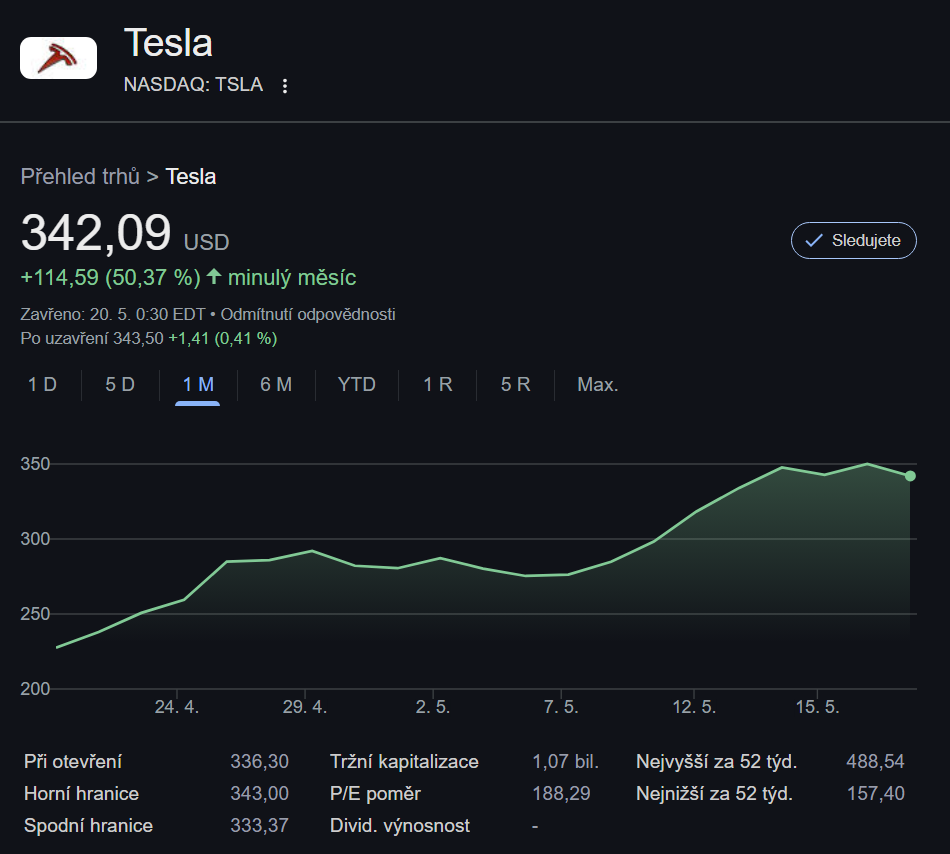This screenshot has width=950, height=854.
Task: Click the USD currency label
Action: pos(207,242)
